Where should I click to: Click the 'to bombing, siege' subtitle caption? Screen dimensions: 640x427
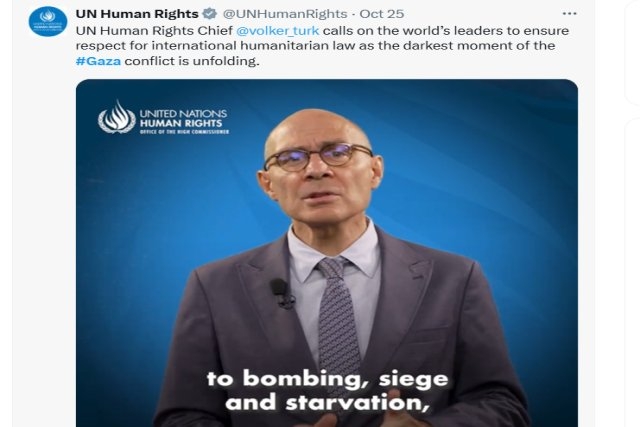[327, 380]
